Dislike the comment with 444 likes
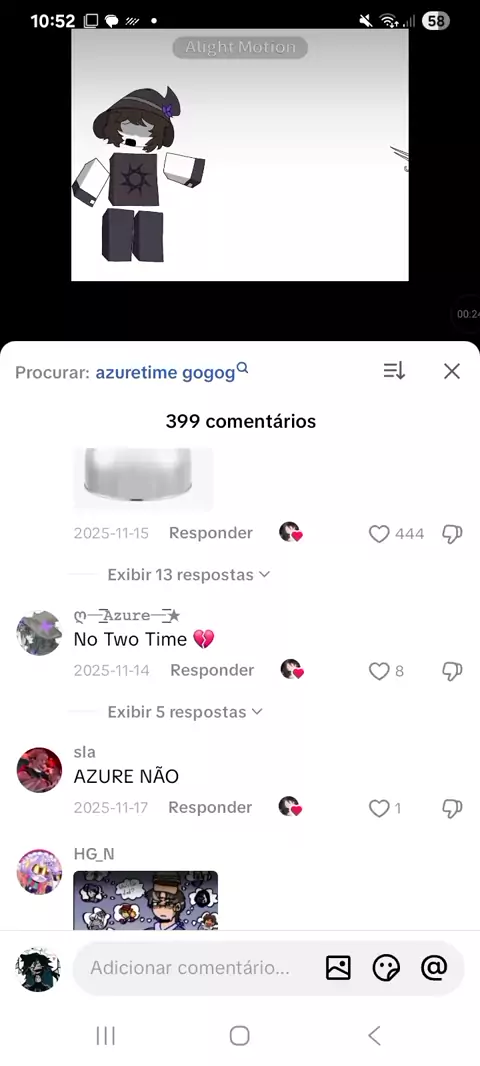The image size is (480, 1066). coord(452,534)
